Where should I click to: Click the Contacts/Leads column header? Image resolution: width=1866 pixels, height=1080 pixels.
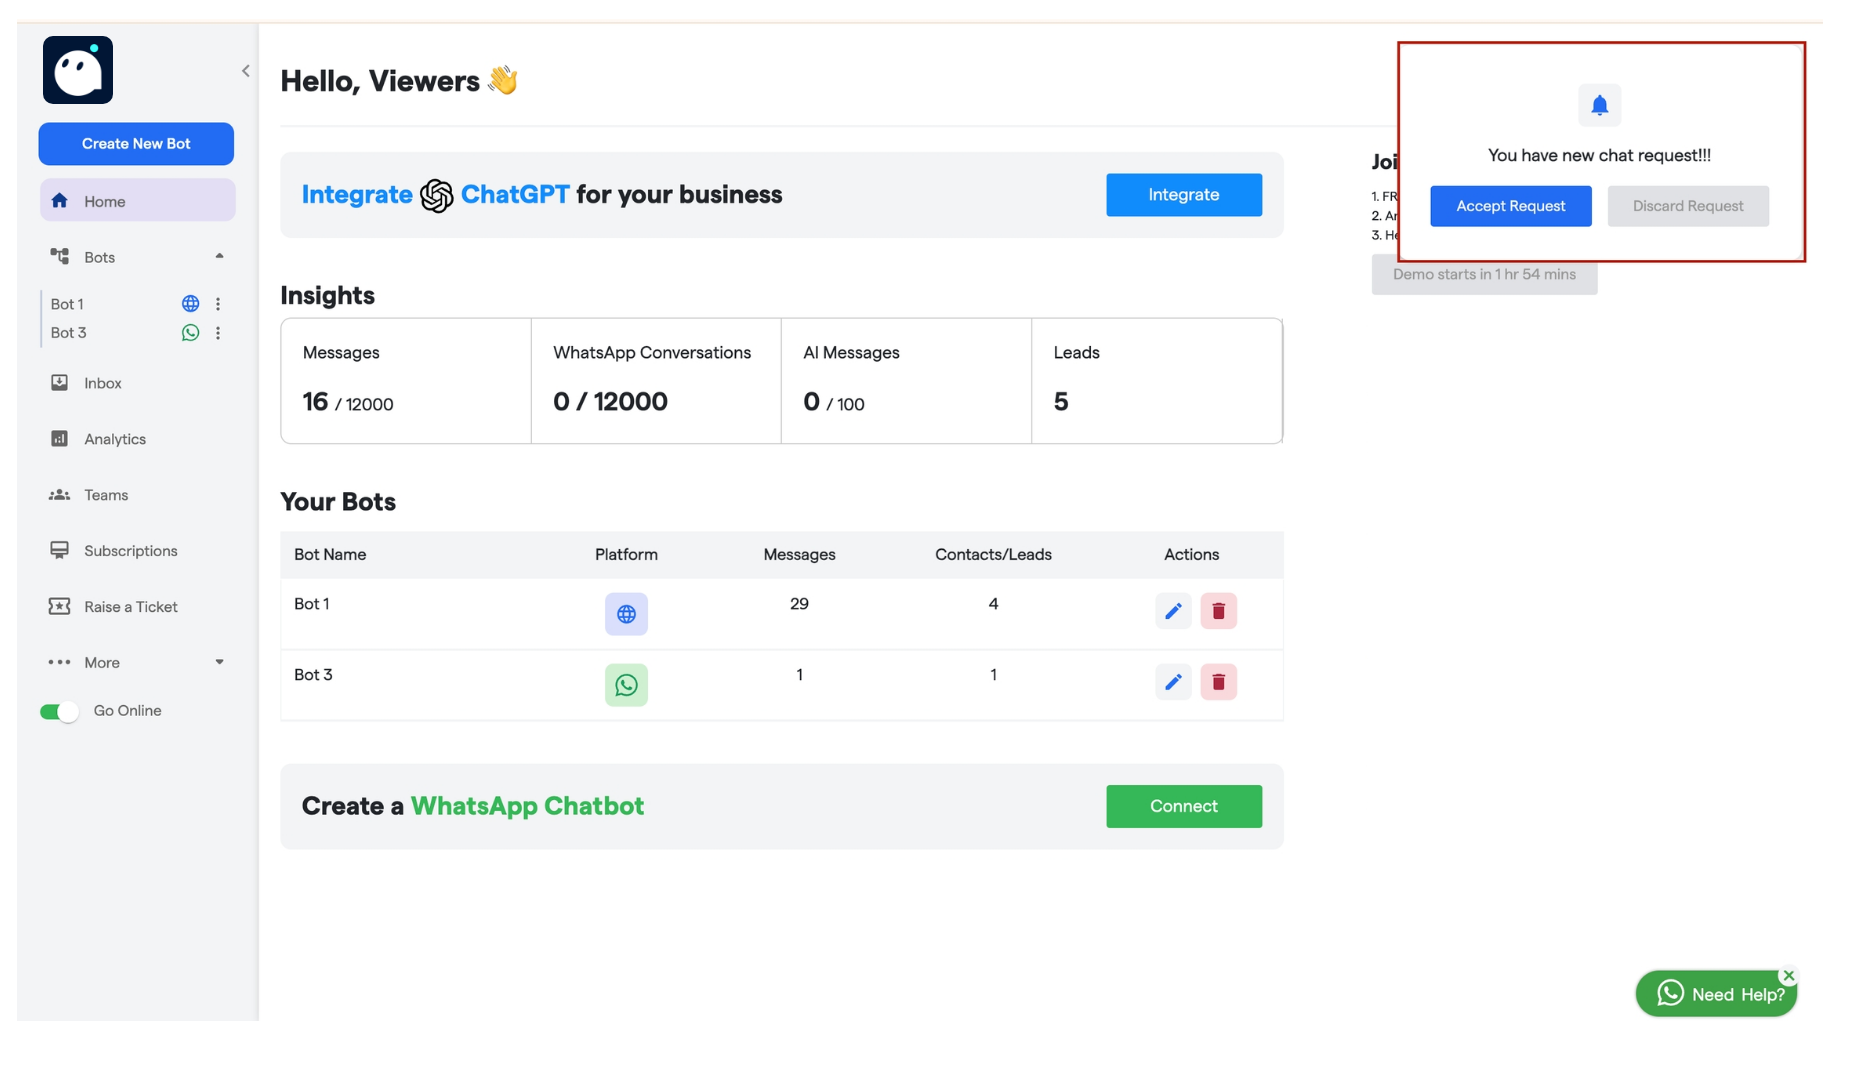click(x=993, y=555)
